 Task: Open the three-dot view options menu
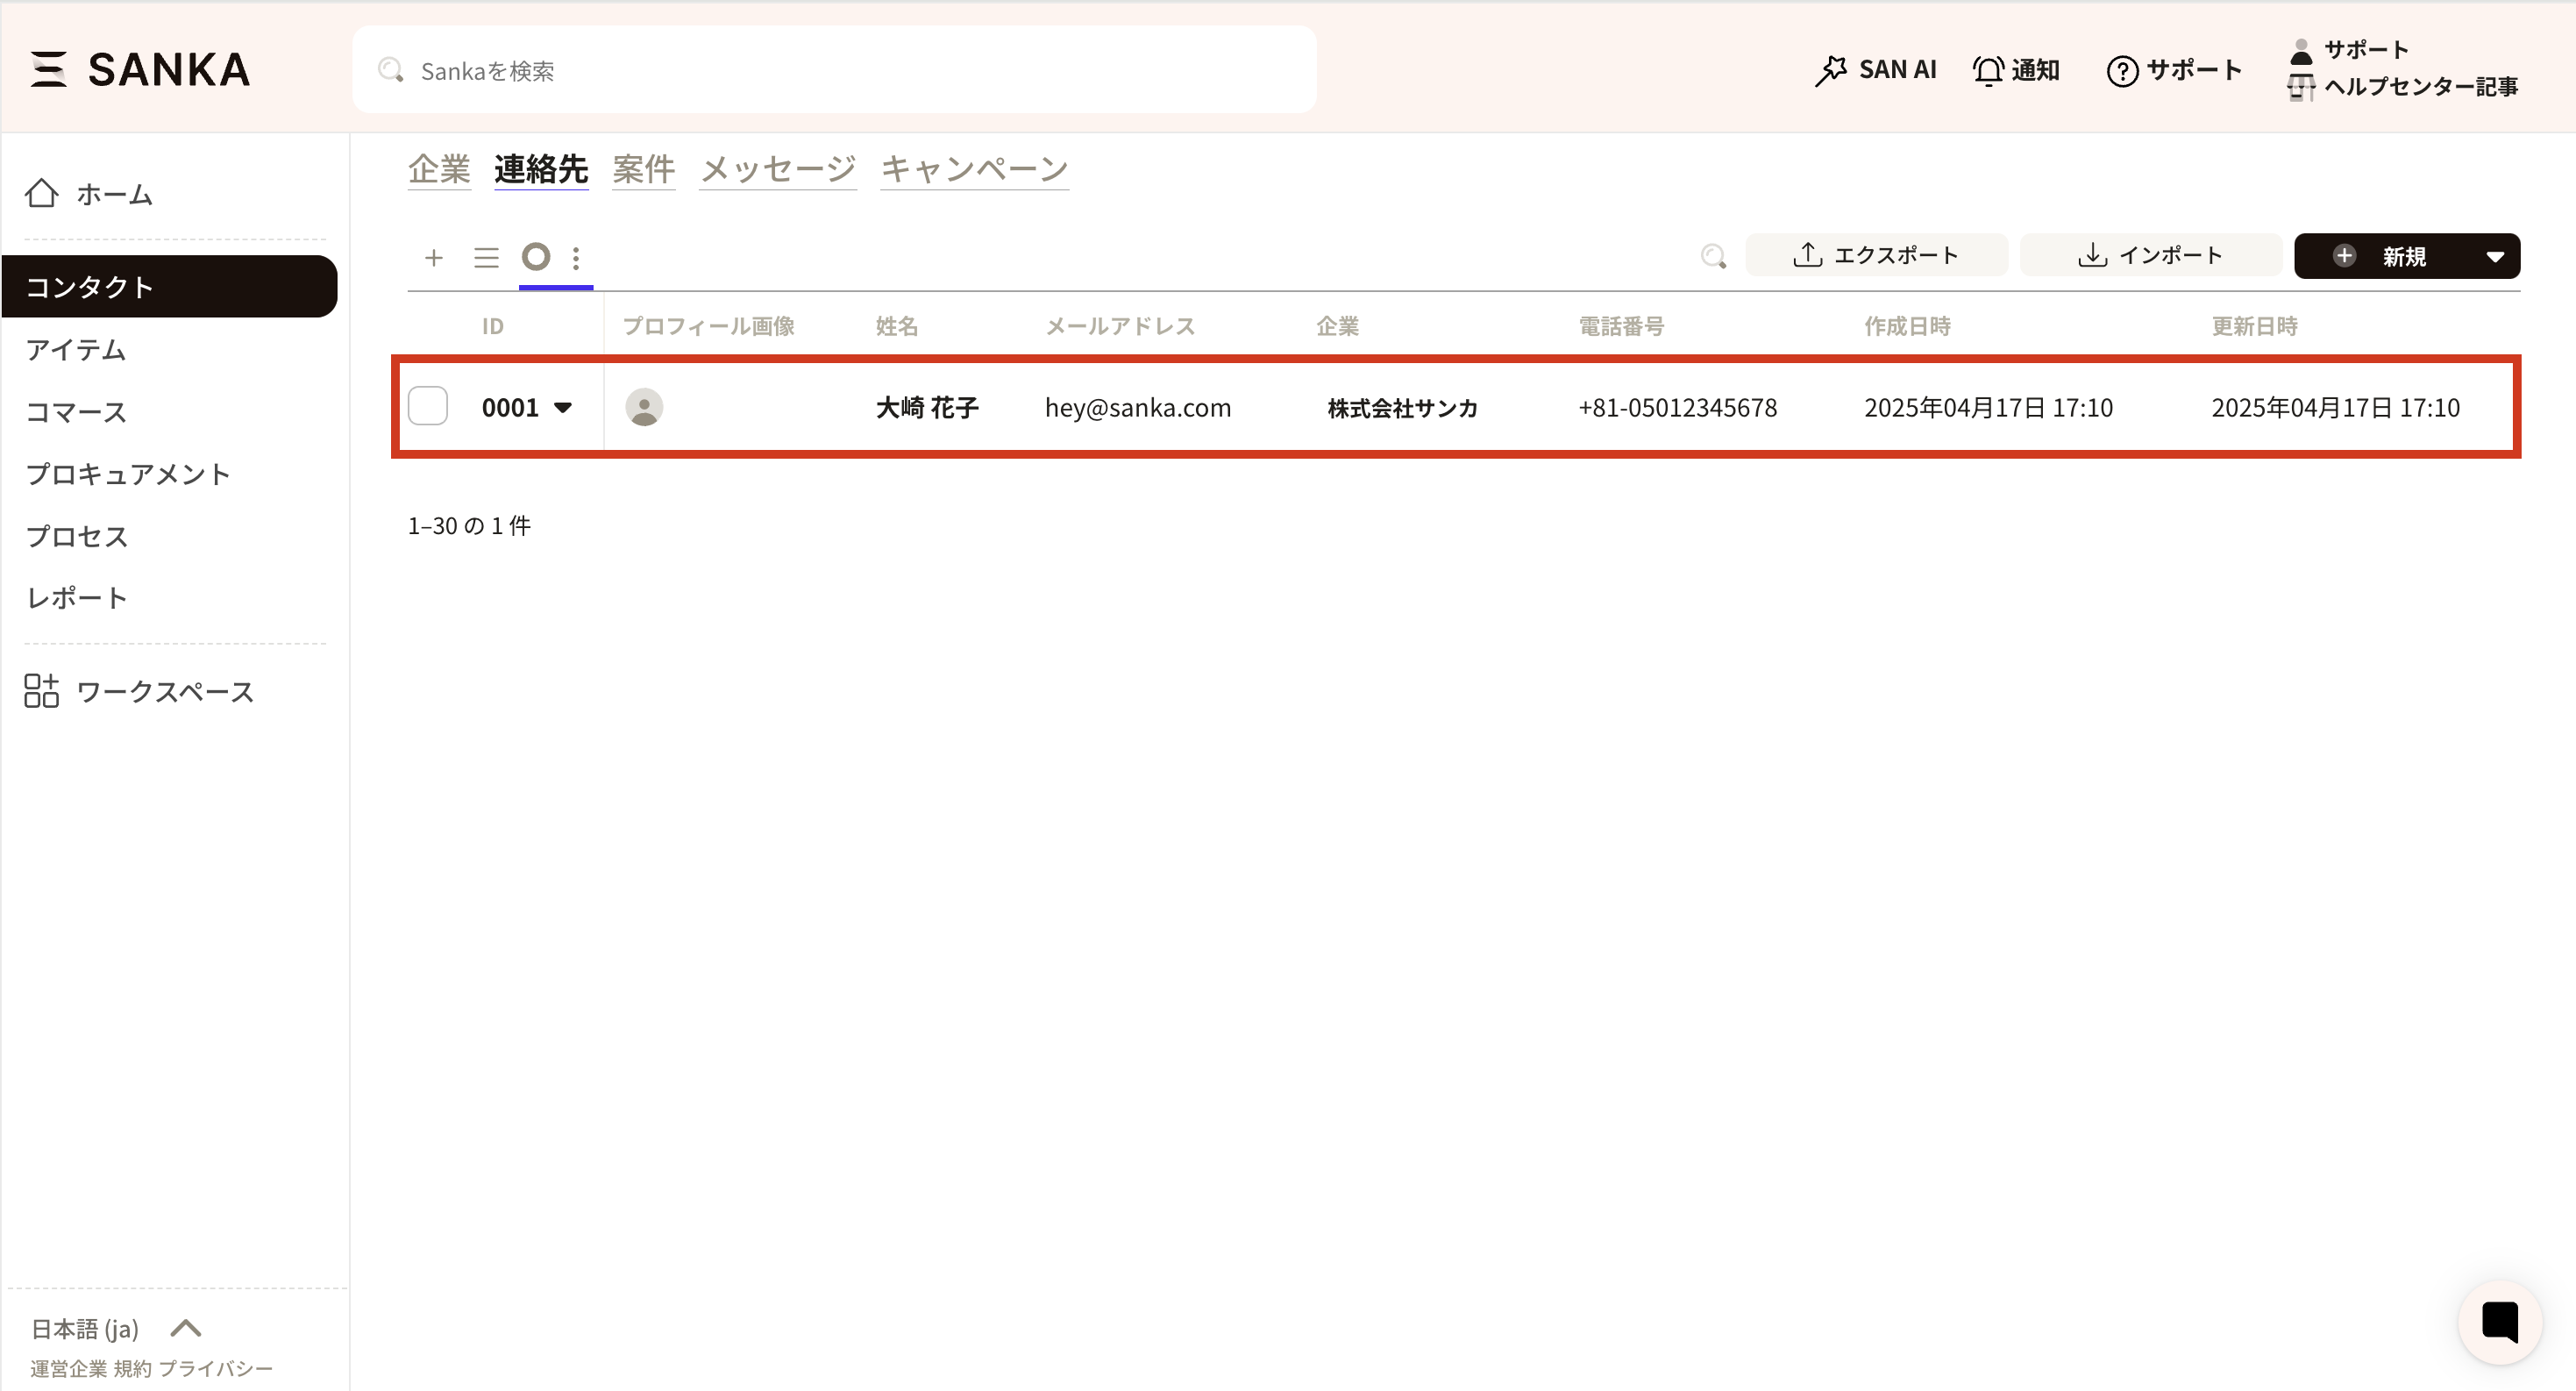[x=576, y=258]
